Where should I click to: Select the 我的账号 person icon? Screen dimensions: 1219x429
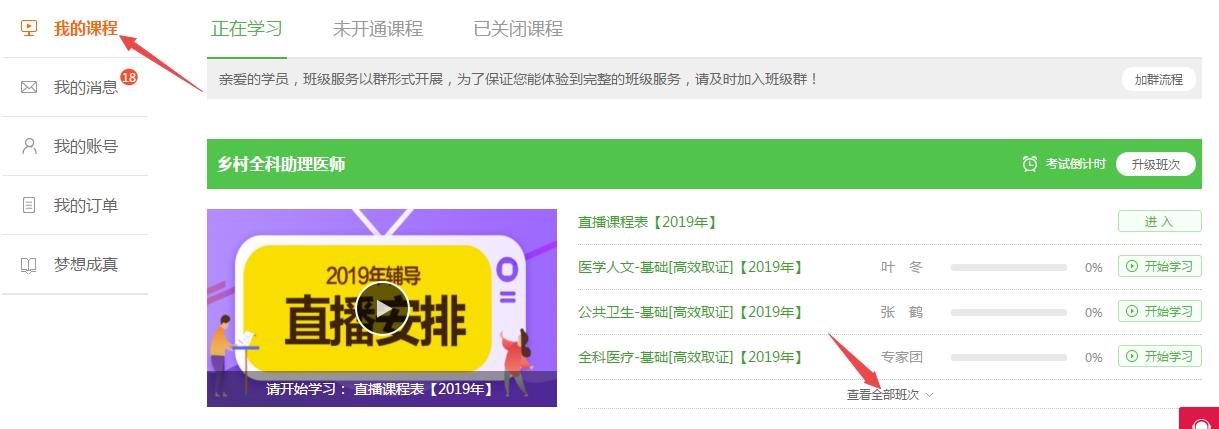pos(29,146)
